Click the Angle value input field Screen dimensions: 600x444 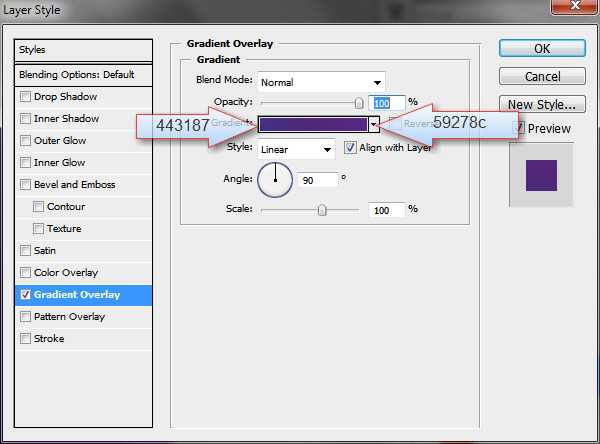tap(317, 180)
